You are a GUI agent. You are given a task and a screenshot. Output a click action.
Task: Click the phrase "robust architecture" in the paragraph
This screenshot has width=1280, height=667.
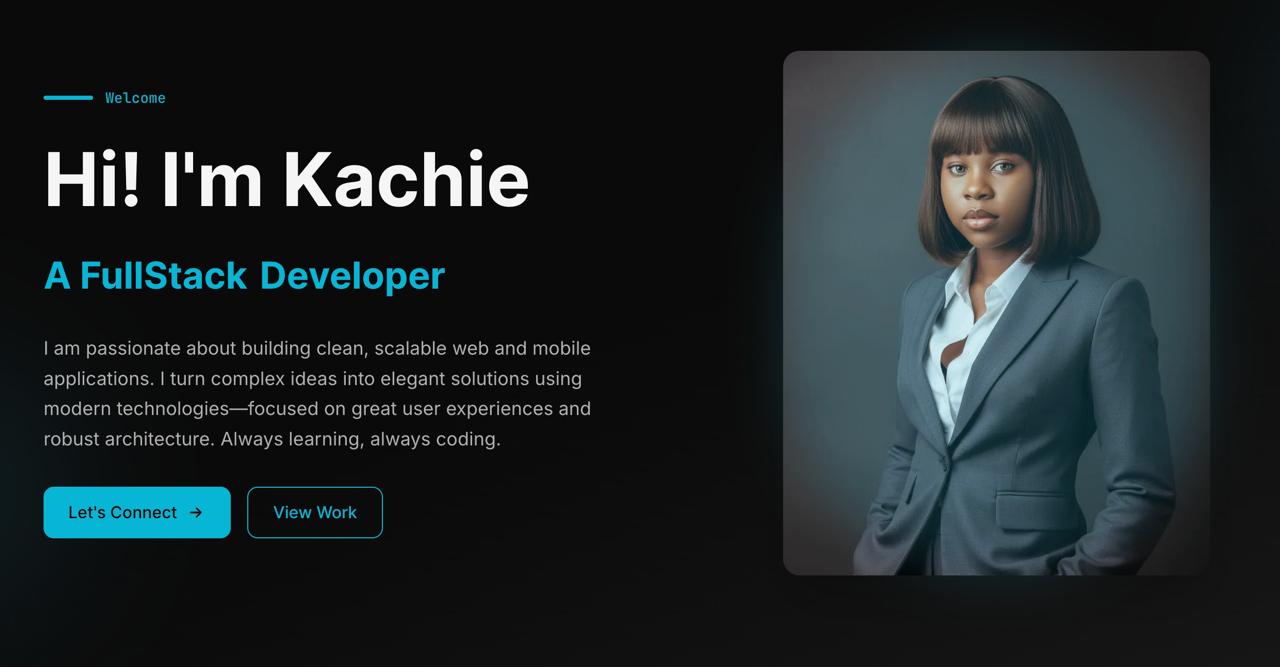point(127,439)
